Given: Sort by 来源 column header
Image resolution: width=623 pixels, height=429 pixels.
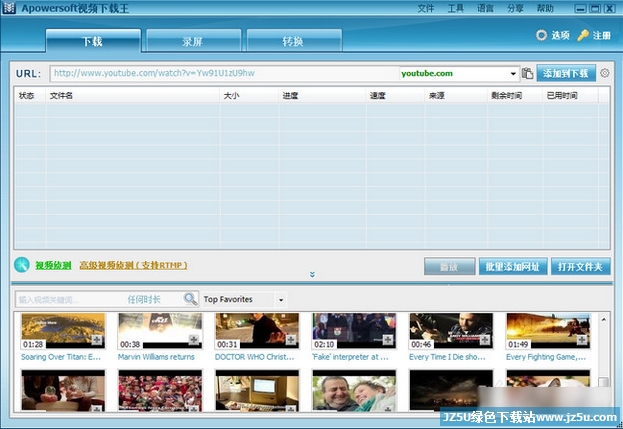Looking at the screenshot, I should click(456, 96).
